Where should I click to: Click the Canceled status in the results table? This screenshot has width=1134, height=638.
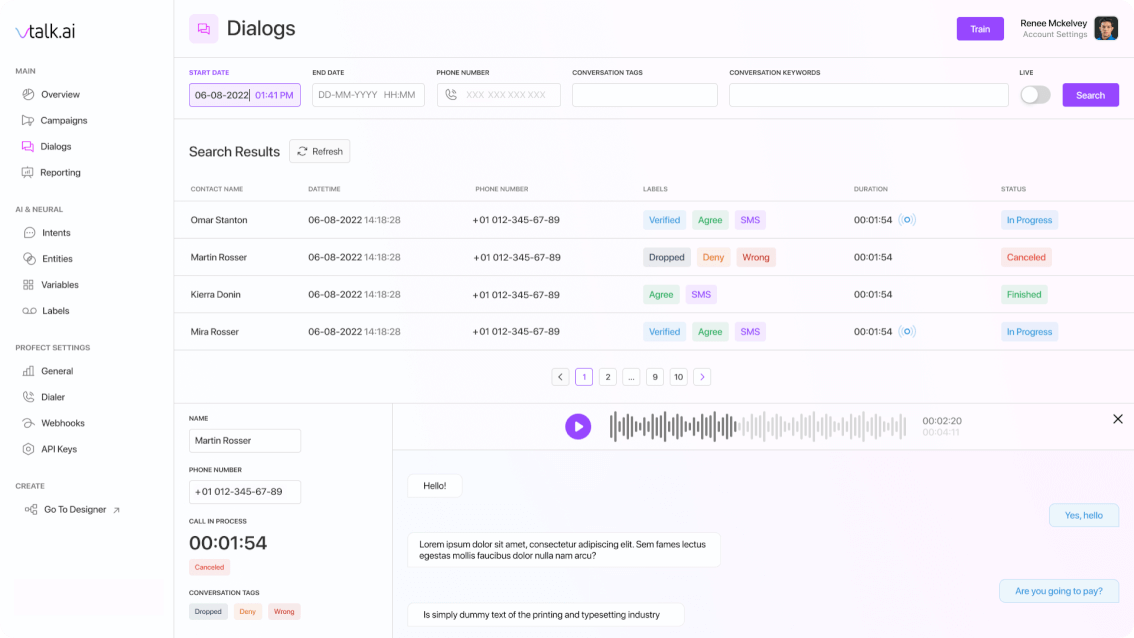click(x=1026, y=257)
